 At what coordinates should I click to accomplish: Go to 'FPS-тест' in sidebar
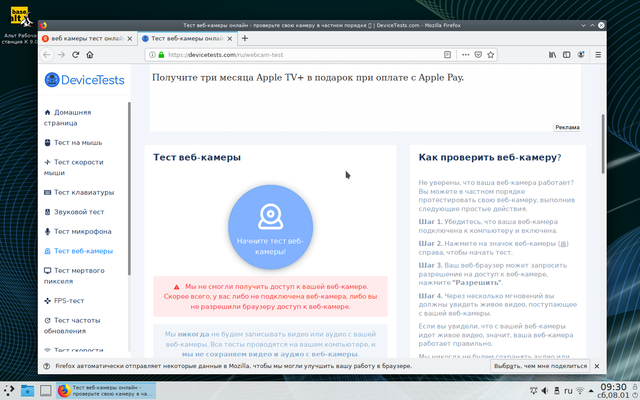[64, 301]
